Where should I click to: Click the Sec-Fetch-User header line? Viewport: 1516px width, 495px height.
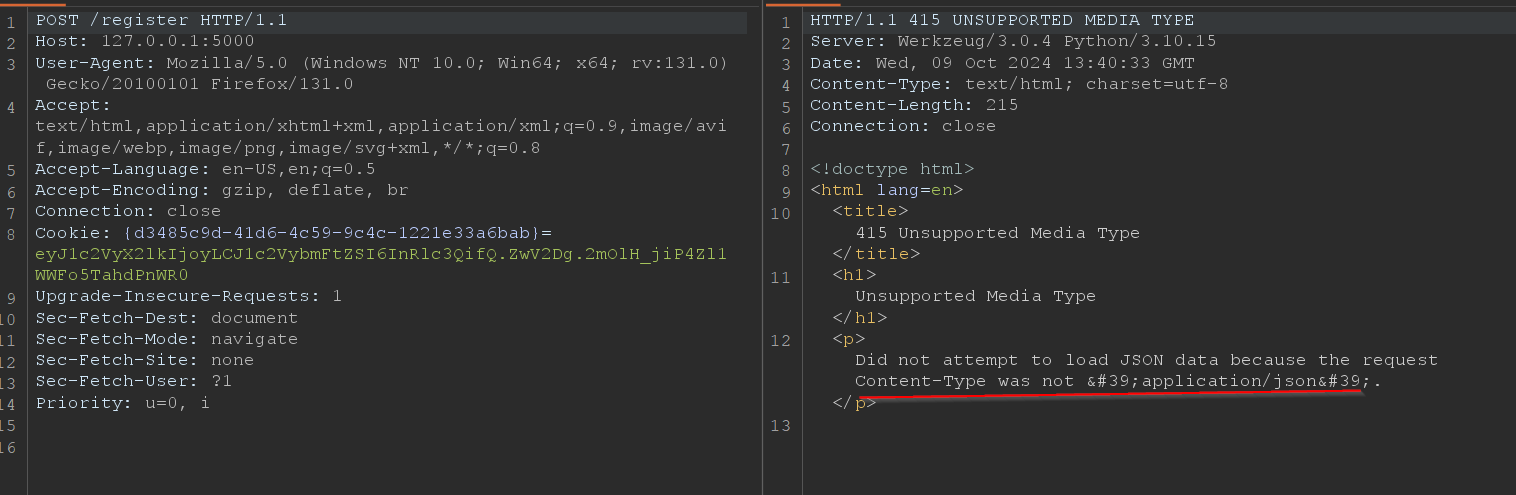(x=133, y=382)
